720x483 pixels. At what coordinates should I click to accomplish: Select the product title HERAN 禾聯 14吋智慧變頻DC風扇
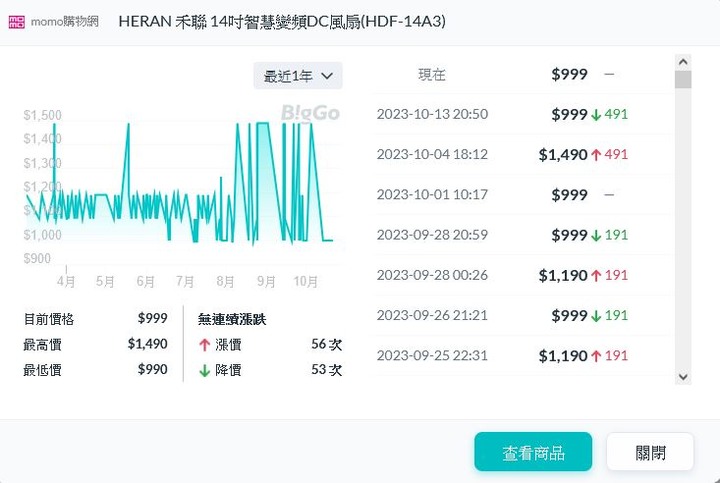coord(282,22)
